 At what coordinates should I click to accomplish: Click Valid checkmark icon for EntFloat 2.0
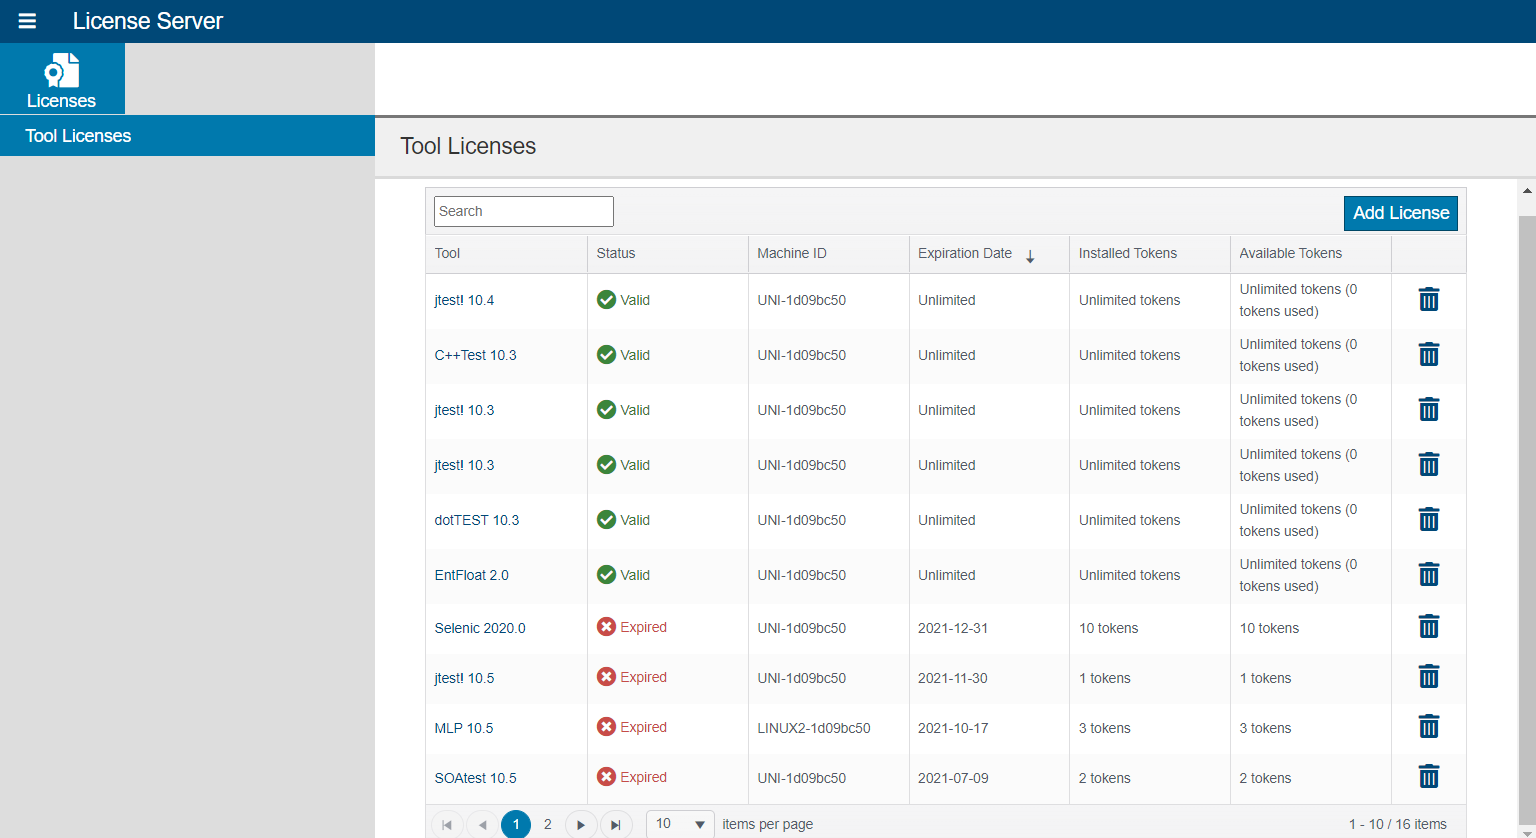pos(606,574)
